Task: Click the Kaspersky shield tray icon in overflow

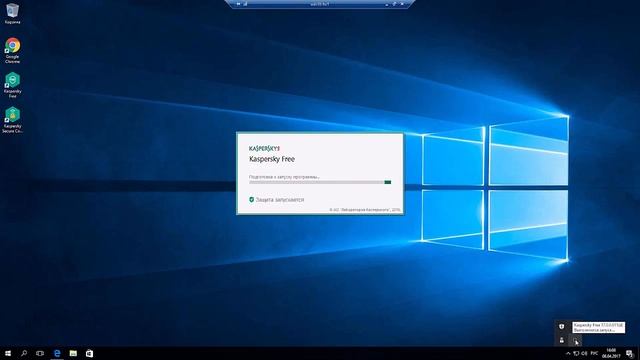Action: [562, 327]
